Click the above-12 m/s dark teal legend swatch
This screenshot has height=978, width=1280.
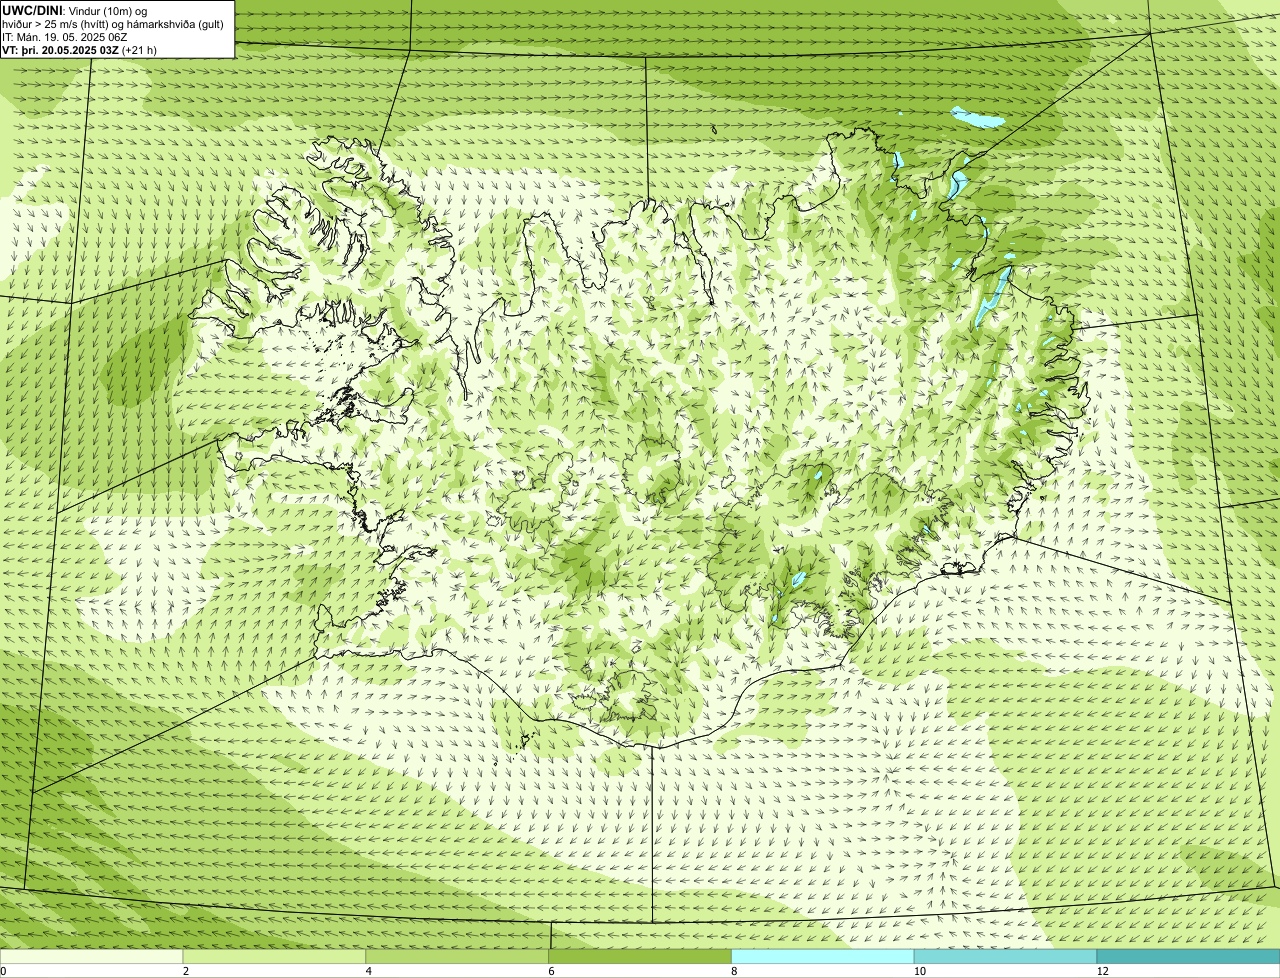coord(1189,957)
